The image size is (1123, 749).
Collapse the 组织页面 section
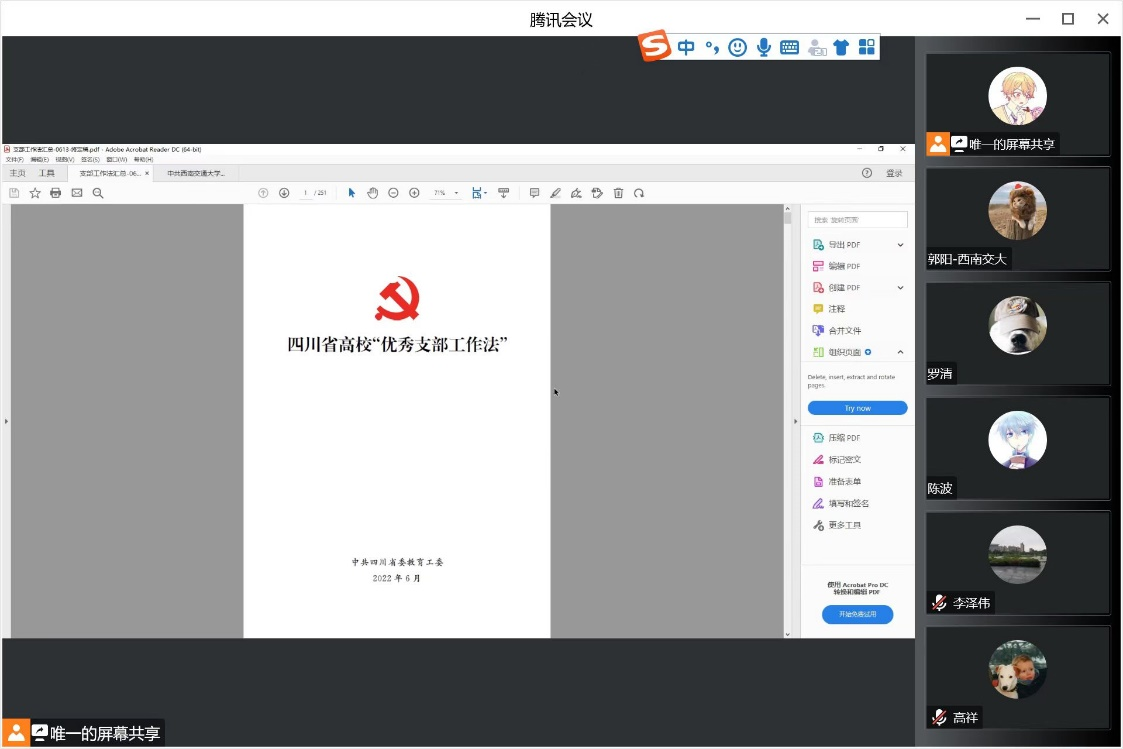[x=899, y=352]
